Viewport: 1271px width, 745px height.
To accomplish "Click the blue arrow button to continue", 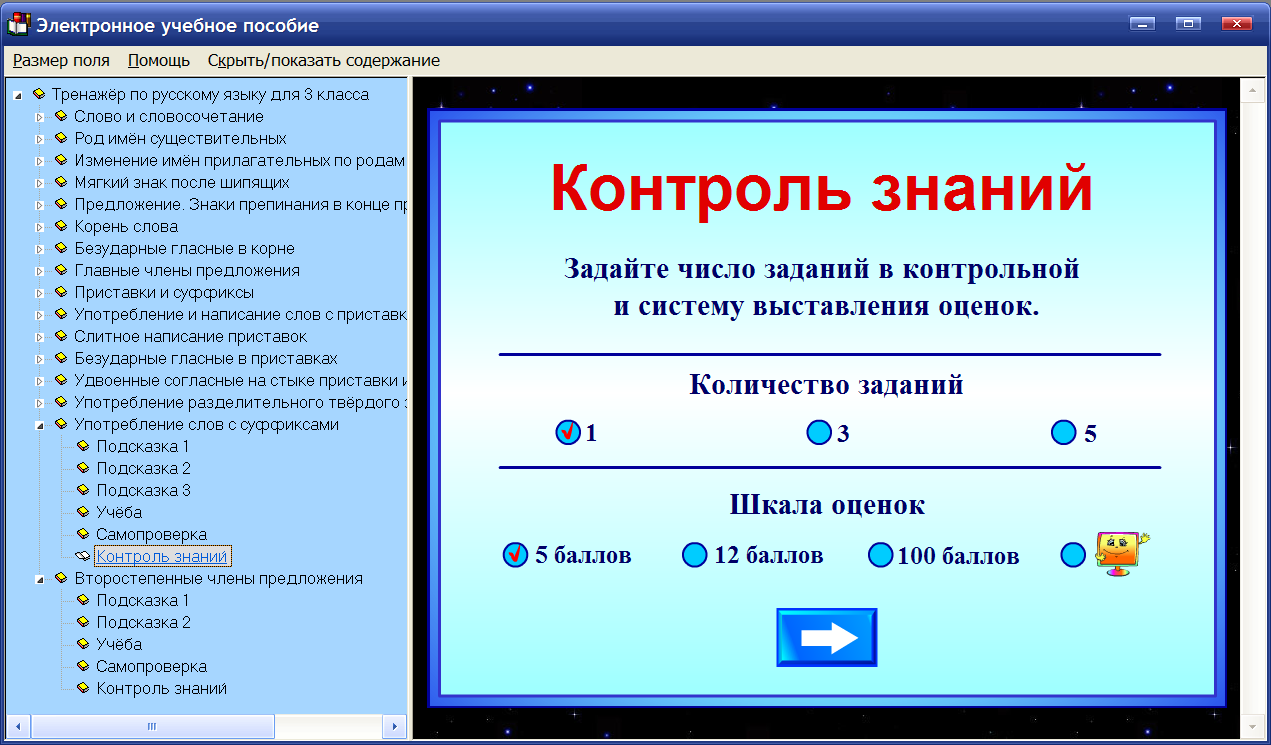I will pyautogui.click(x=827, y=635).
